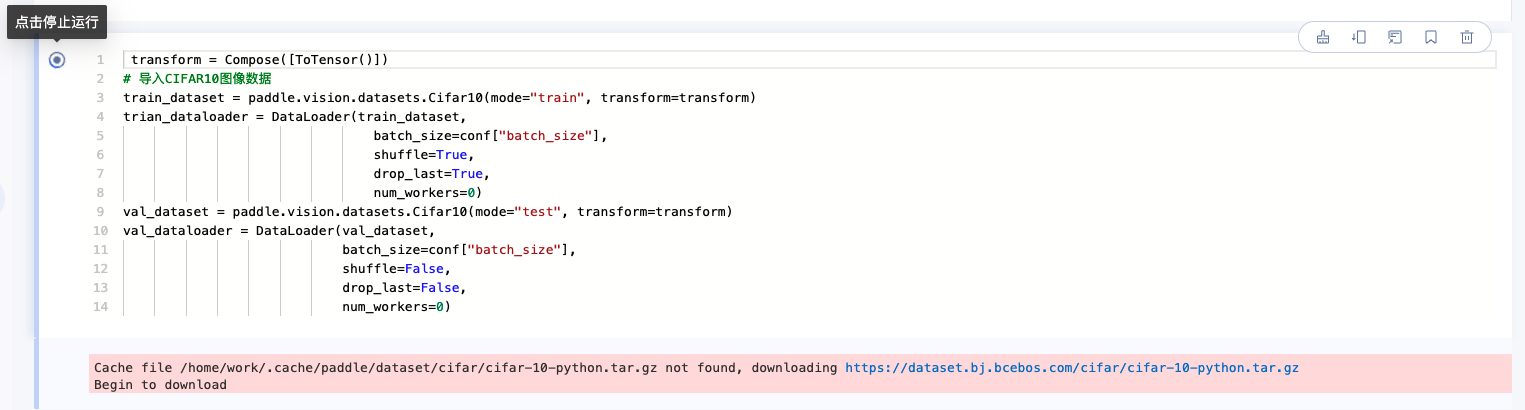Clear cell output with the brush icon
The height and width of the screenshot is (410, 1525).
pos(1323,37)
